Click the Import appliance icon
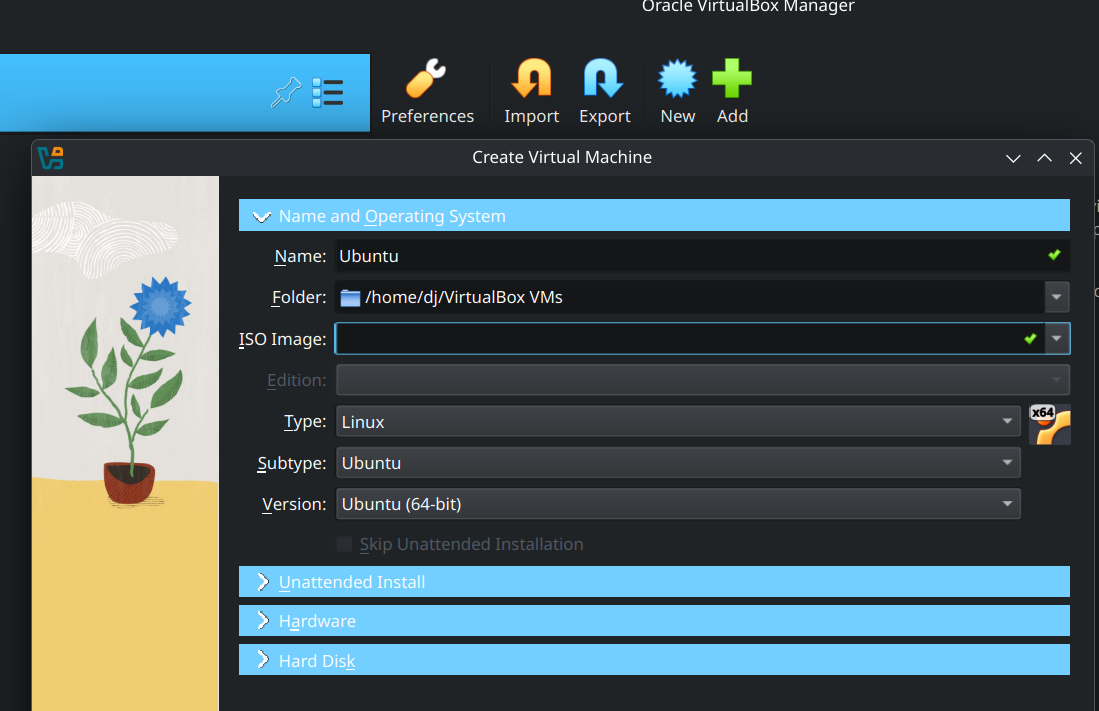Viewport: 1099px width, 711px height. 531,90
